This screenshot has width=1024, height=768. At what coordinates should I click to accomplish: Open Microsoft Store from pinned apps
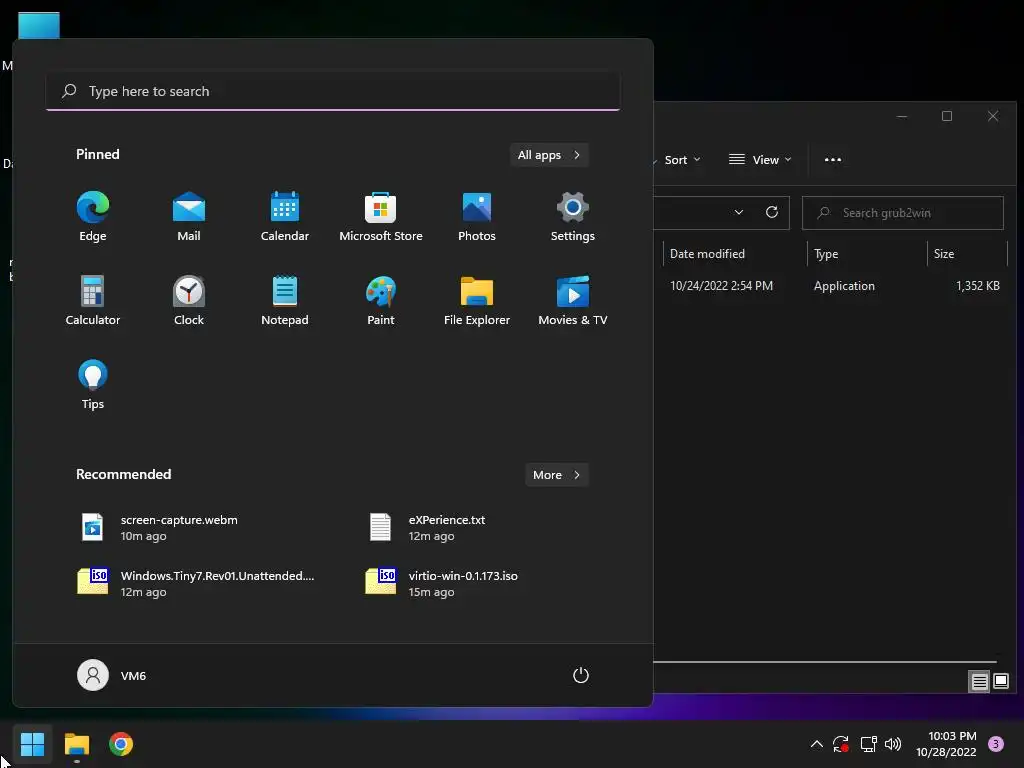coord(381,217)
